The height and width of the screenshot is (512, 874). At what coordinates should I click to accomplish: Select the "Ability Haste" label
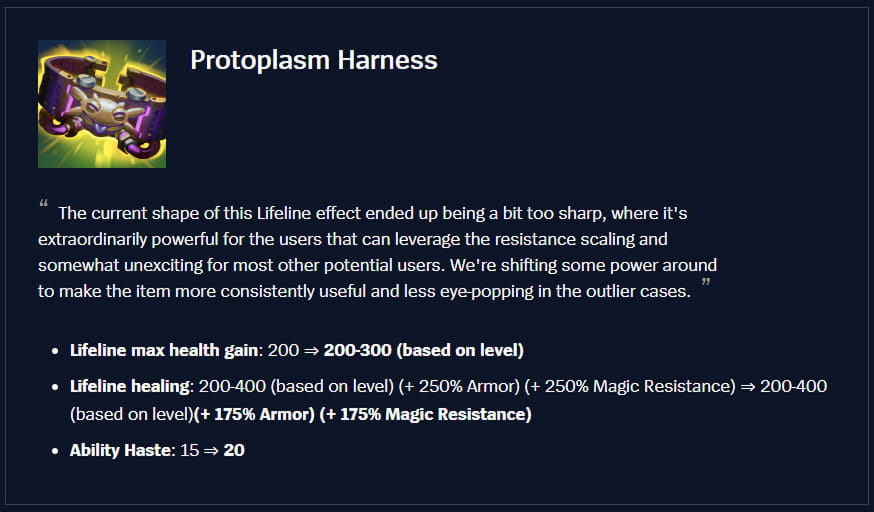[x=120, y=451]
